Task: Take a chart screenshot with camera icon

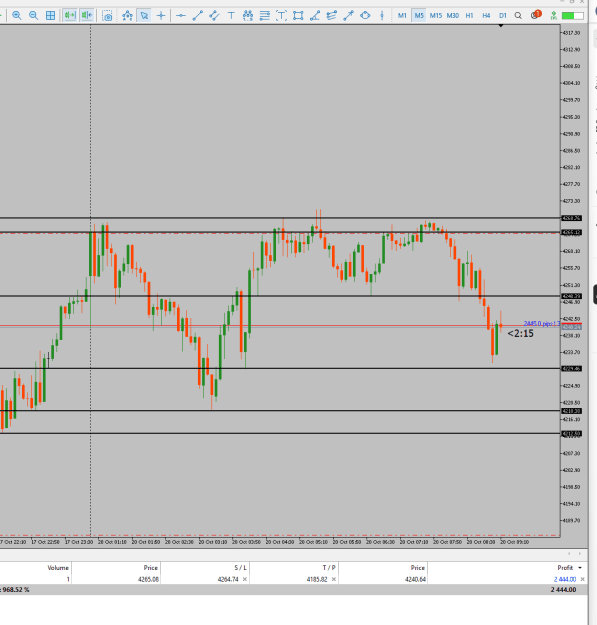Action: 107,16
